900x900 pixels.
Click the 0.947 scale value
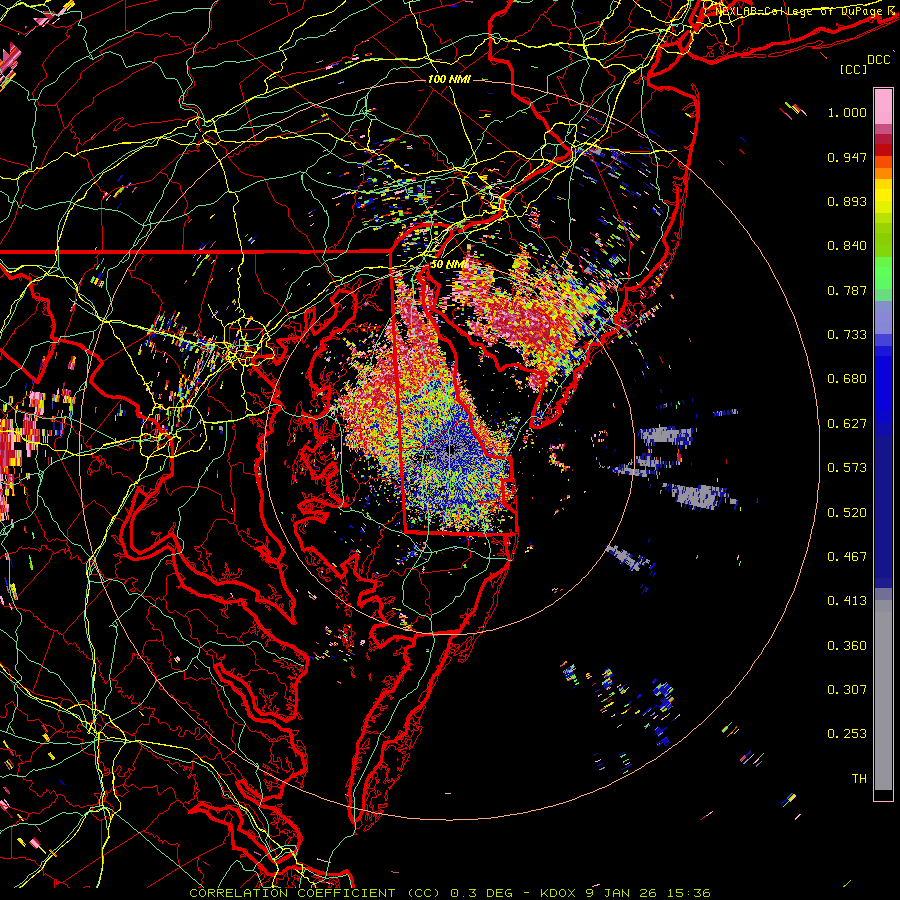(x=847, y=157)
